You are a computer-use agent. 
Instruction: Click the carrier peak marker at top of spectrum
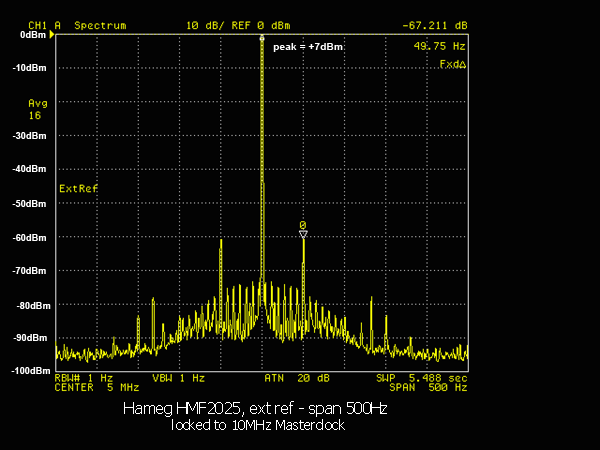pyautogui.click(x=262, y=38)
